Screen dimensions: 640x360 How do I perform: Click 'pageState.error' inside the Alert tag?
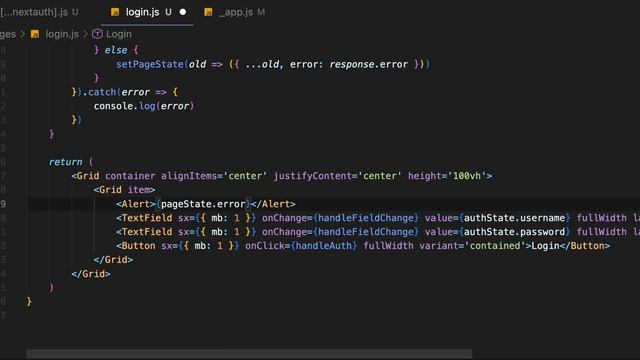tap(203, 204)
